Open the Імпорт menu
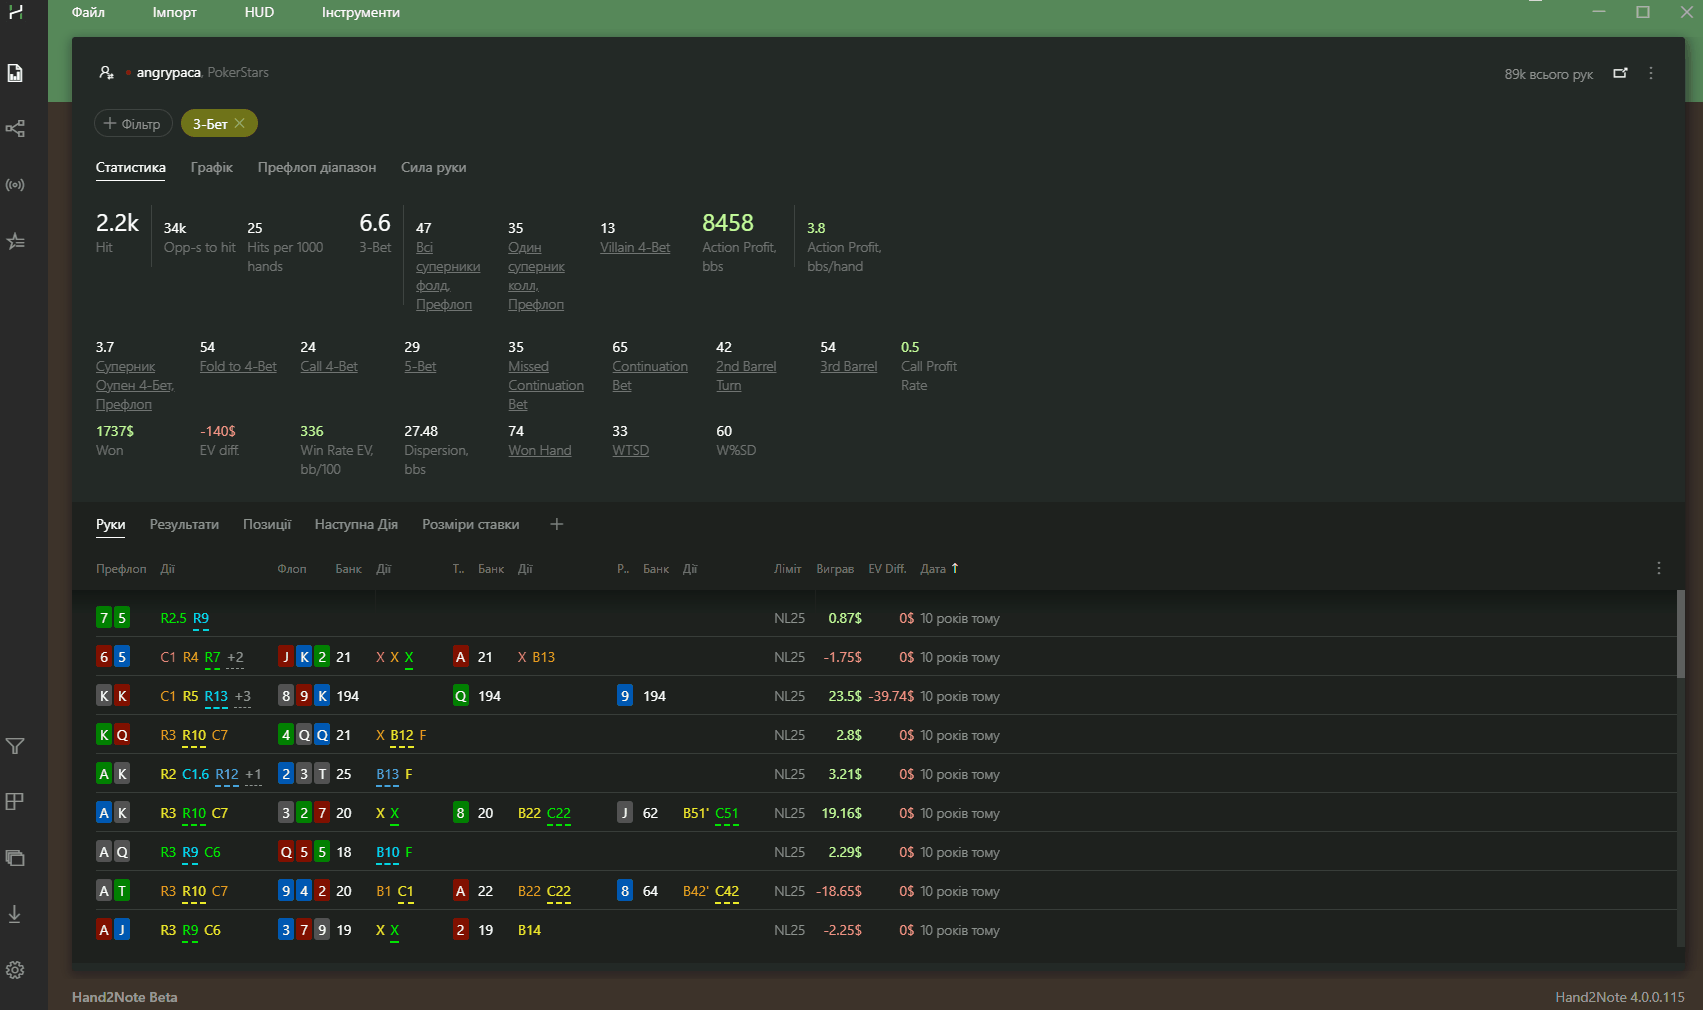This screenshot has height=1010, width=1703. pyautogui.click(x=175, y=12)
